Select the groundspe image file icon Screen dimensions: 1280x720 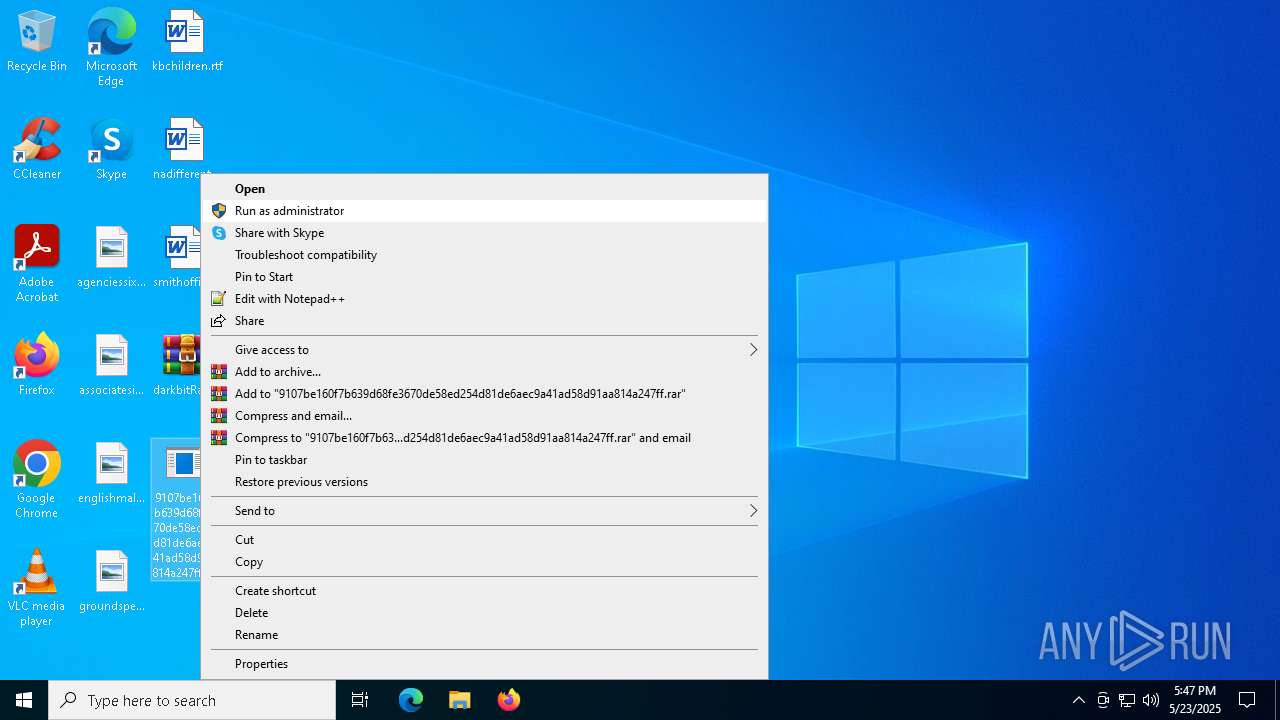[111, 582]
